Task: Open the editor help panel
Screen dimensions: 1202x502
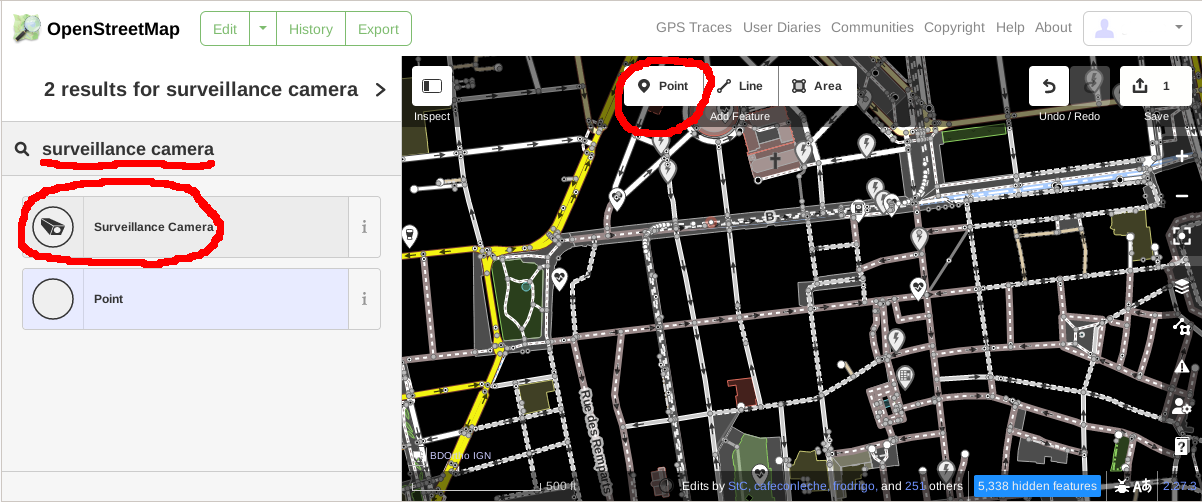Action: coord(1182,446)
